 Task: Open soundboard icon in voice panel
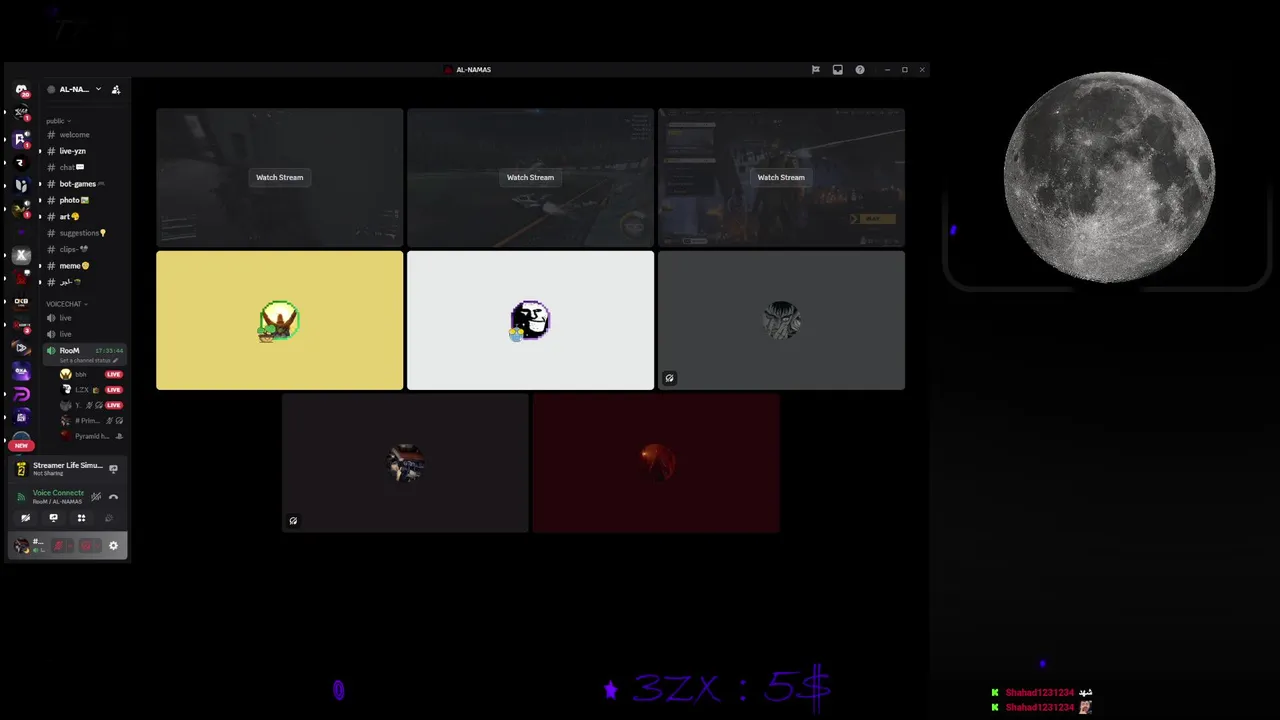tap(109, 518)
